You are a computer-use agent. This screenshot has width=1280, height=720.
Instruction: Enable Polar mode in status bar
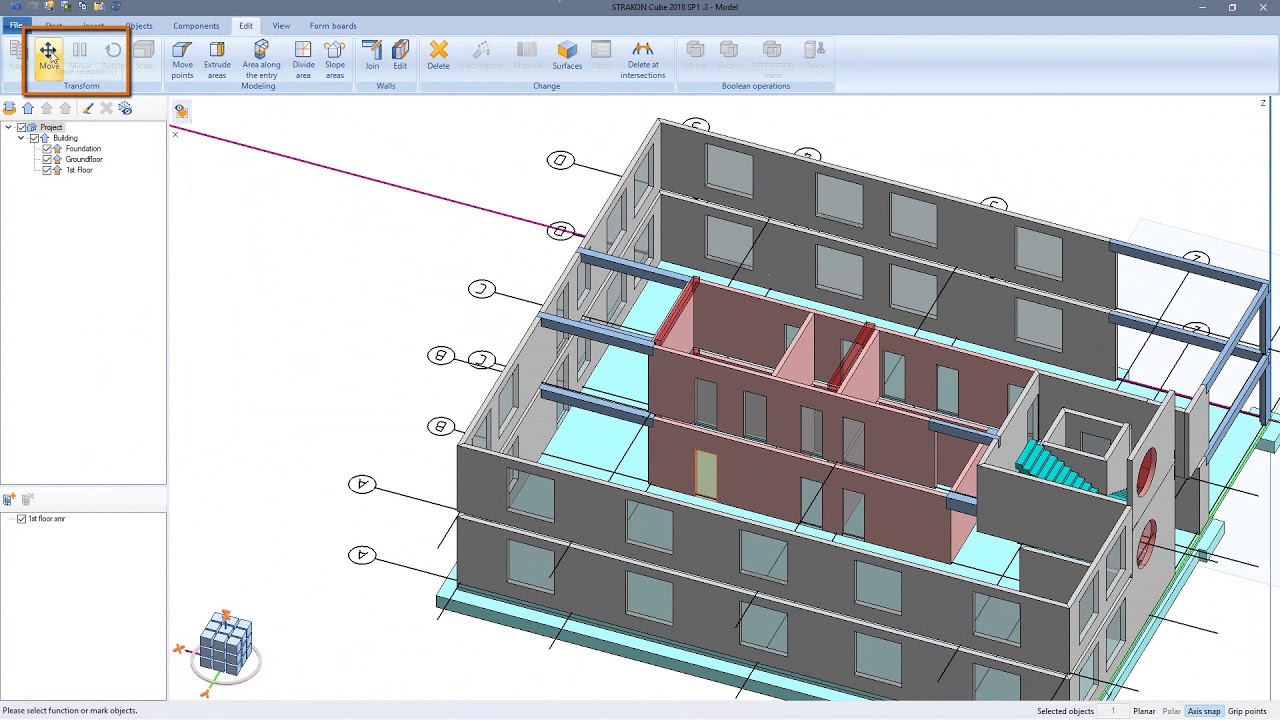(x=1171, y=711)
